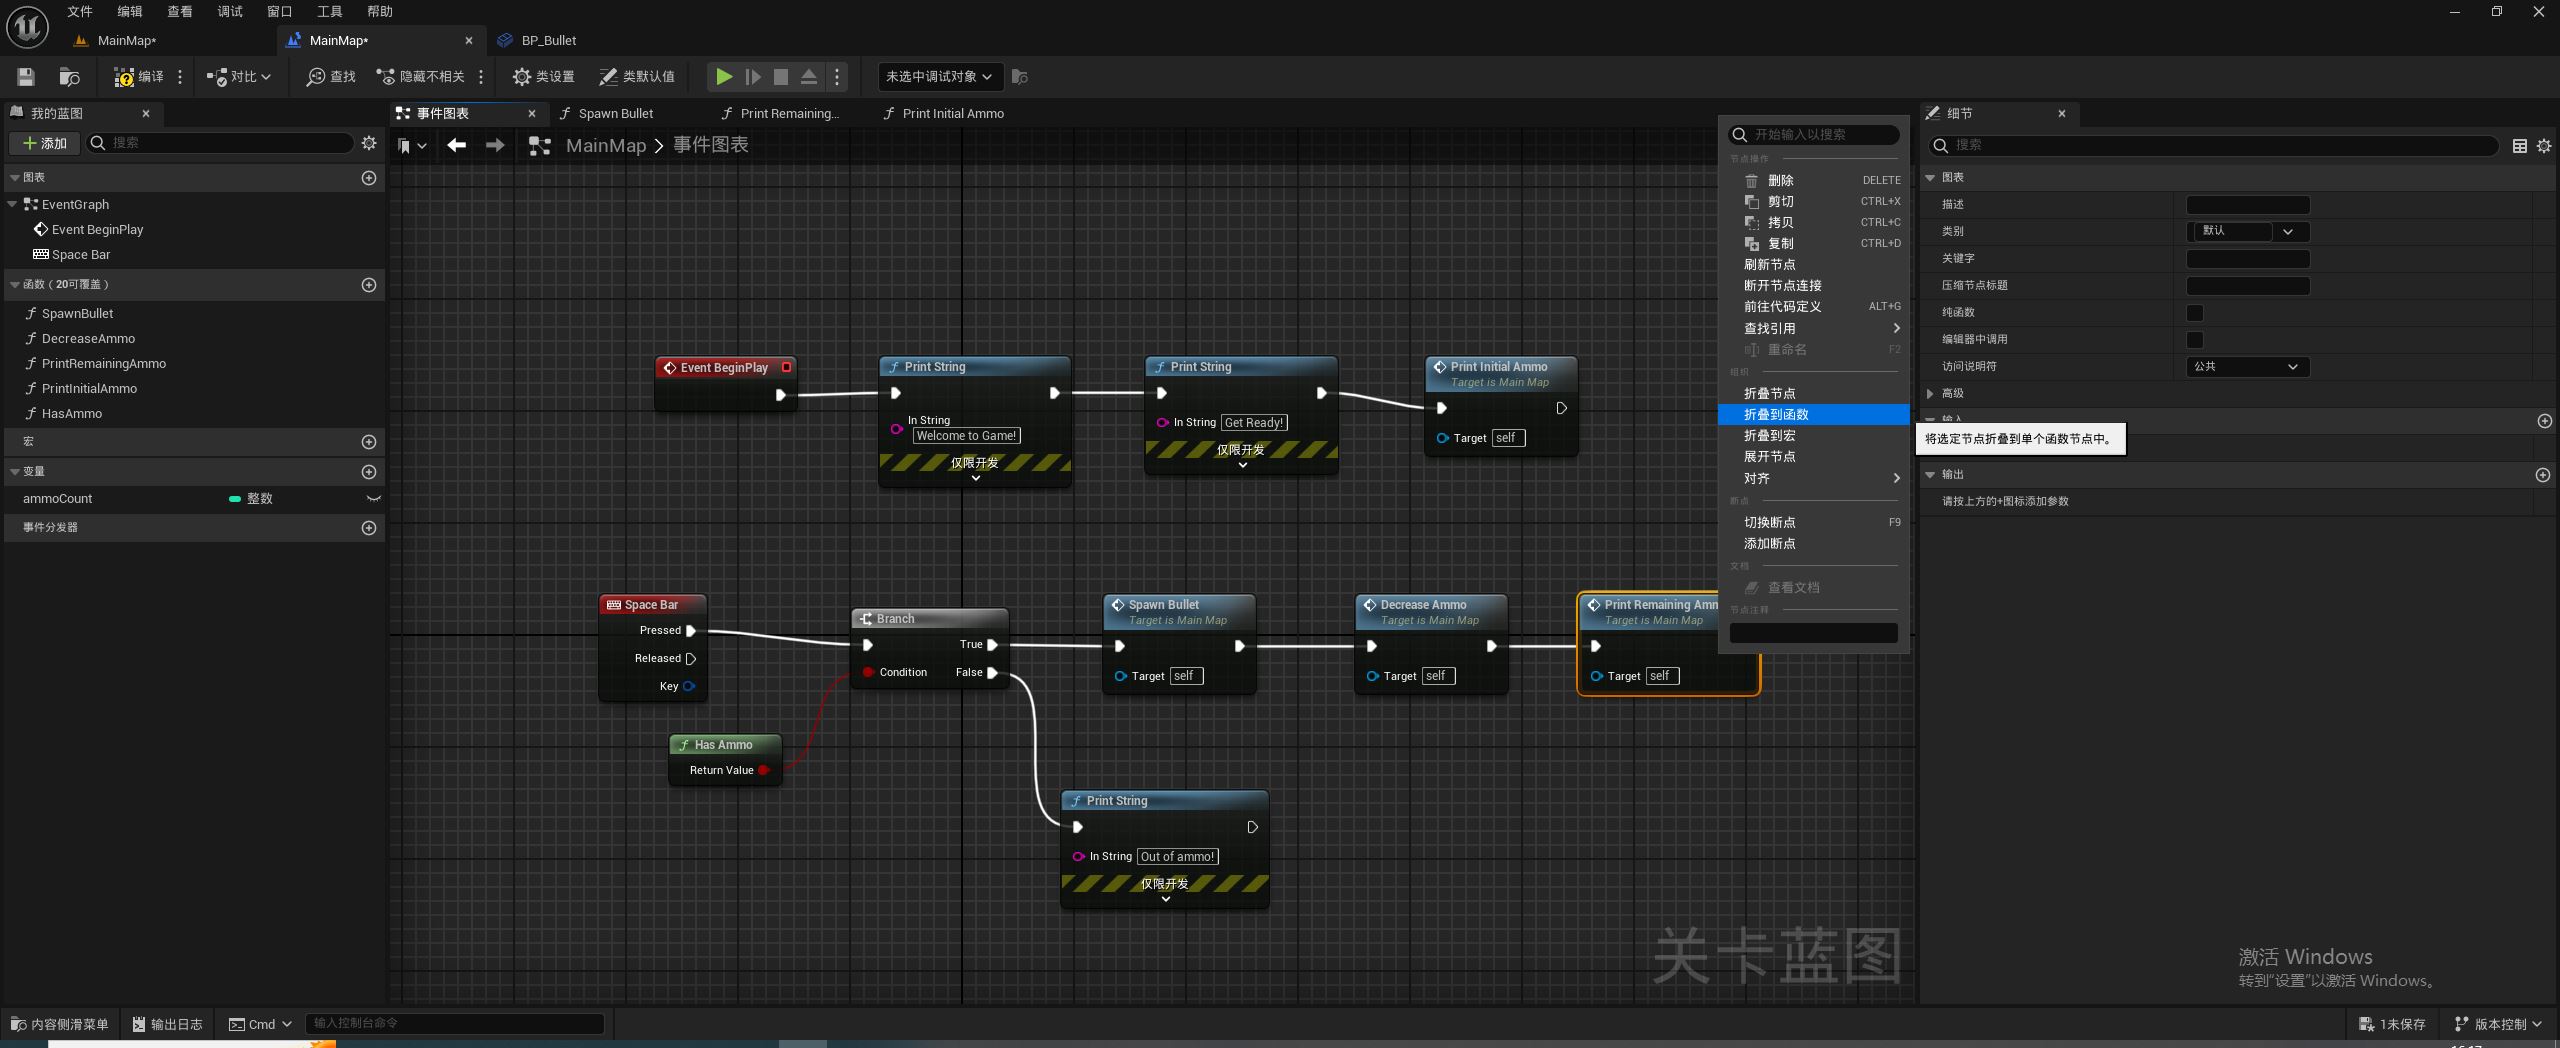
Task: Open the compile options three-dot menu
Action: click(x=180, y=77)
